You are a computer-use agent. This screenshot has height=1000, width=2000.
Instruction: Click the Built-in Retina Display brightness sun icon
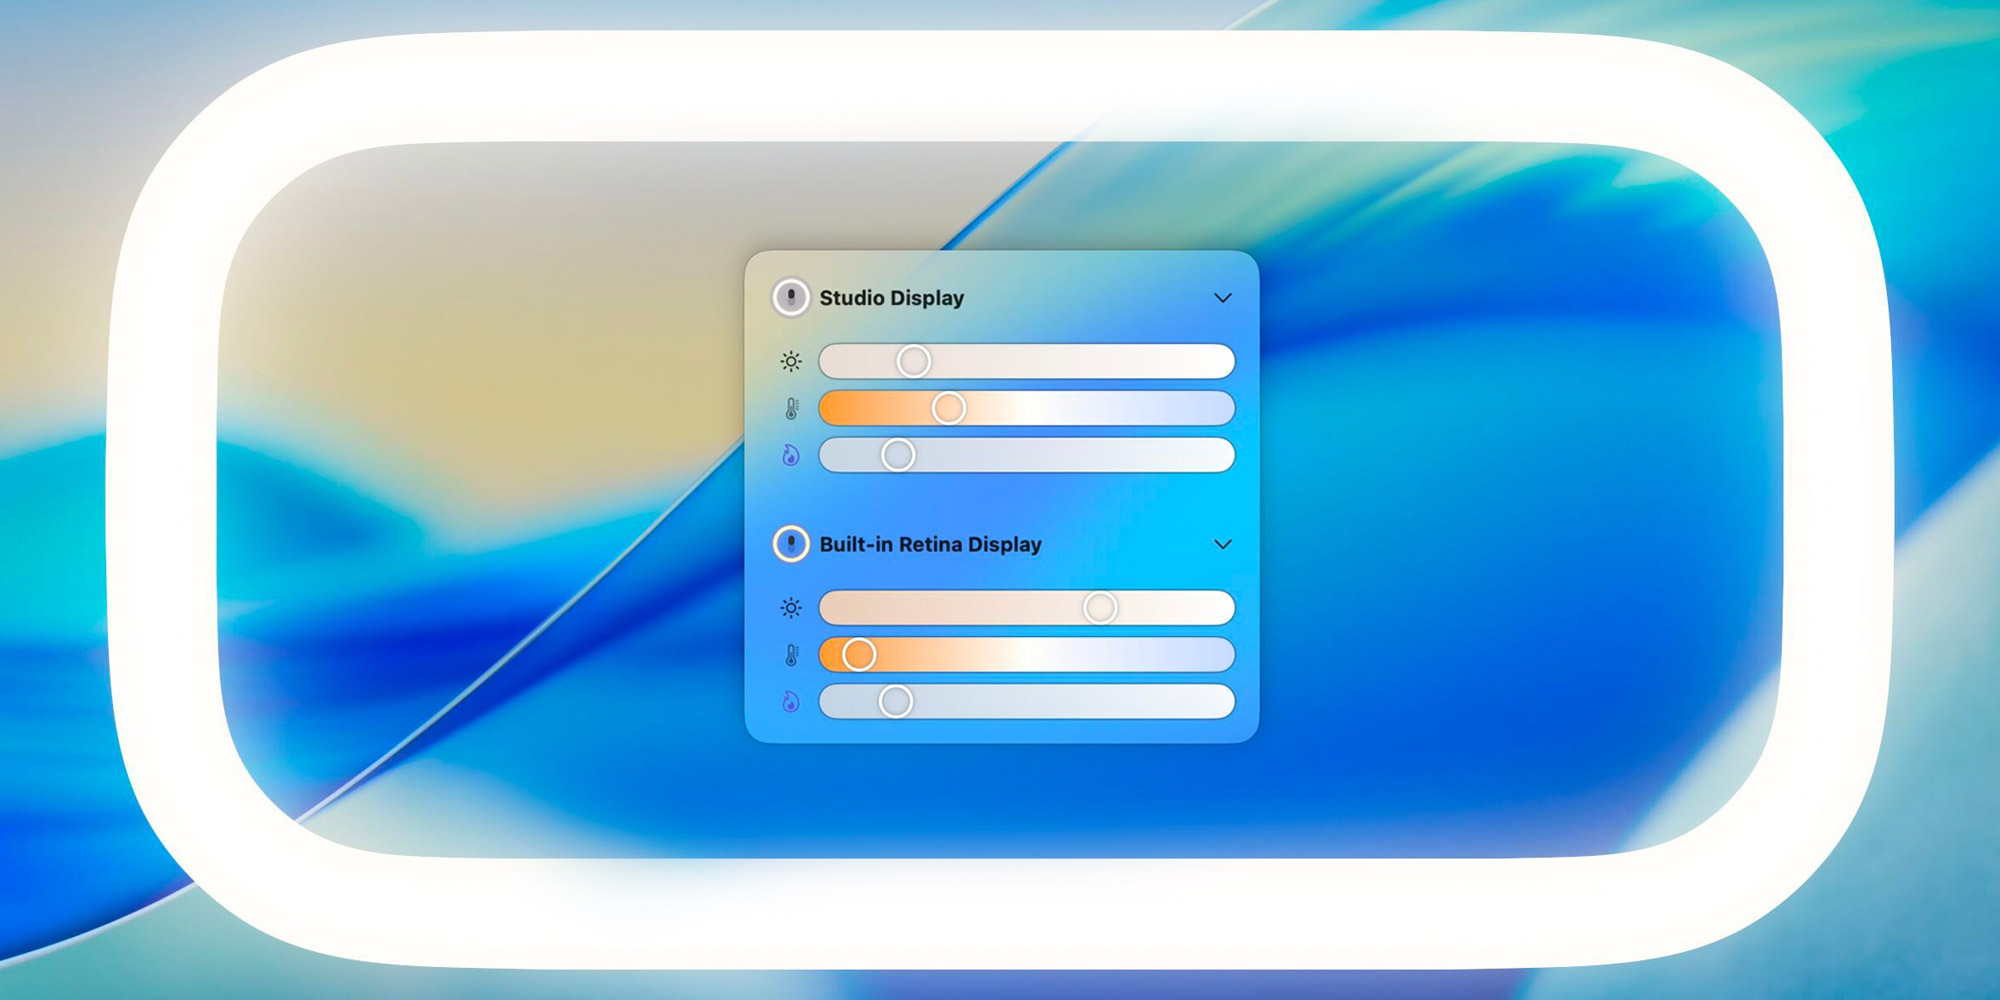tap(791, 608)
